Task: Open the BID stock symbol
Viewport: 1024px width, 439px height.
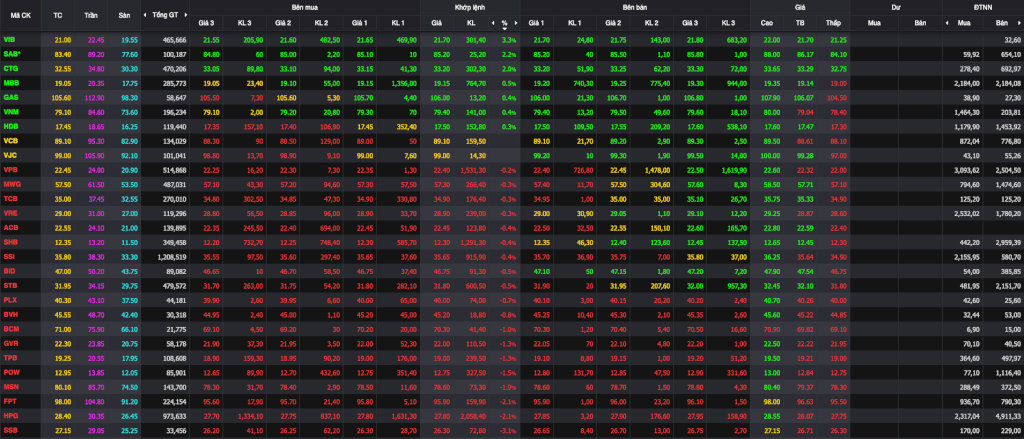Action: (9, 270)
